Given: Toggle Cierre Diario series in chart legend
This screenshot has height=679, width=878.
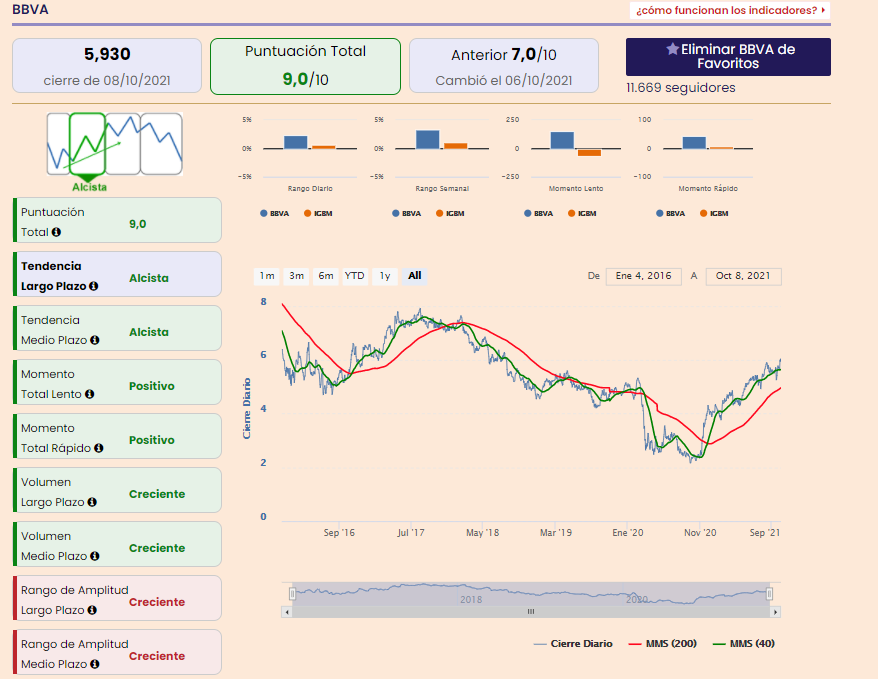Looking at the screenshot, I should point(573,644).
